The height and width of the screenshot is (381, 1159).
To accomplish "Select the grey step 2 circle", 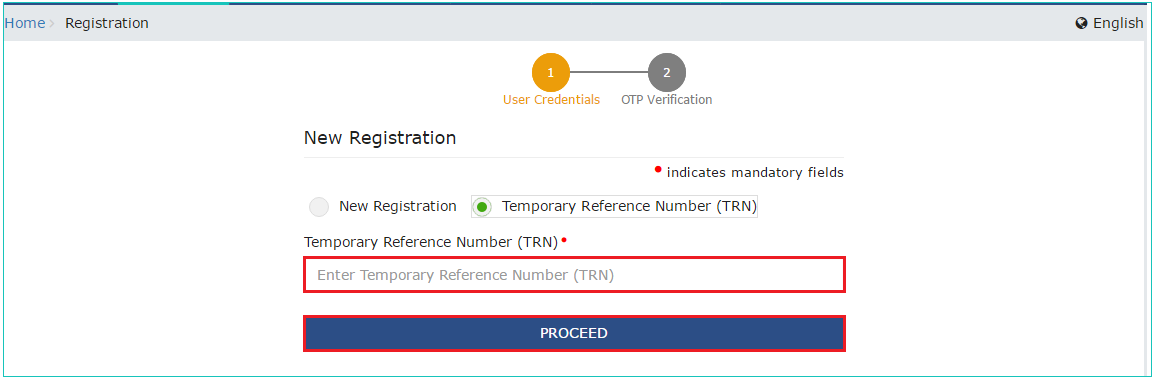I will tap(667, 73).
